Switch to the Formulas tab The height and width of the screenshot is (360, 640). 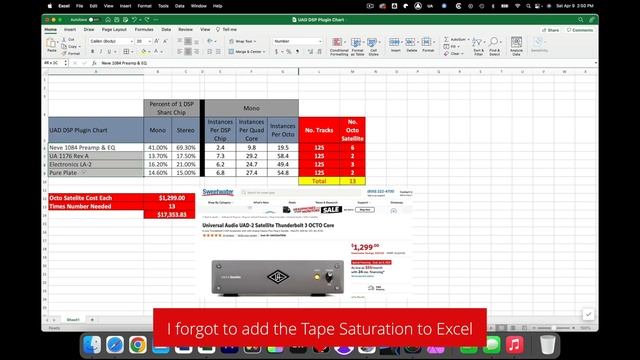(144, 30)
